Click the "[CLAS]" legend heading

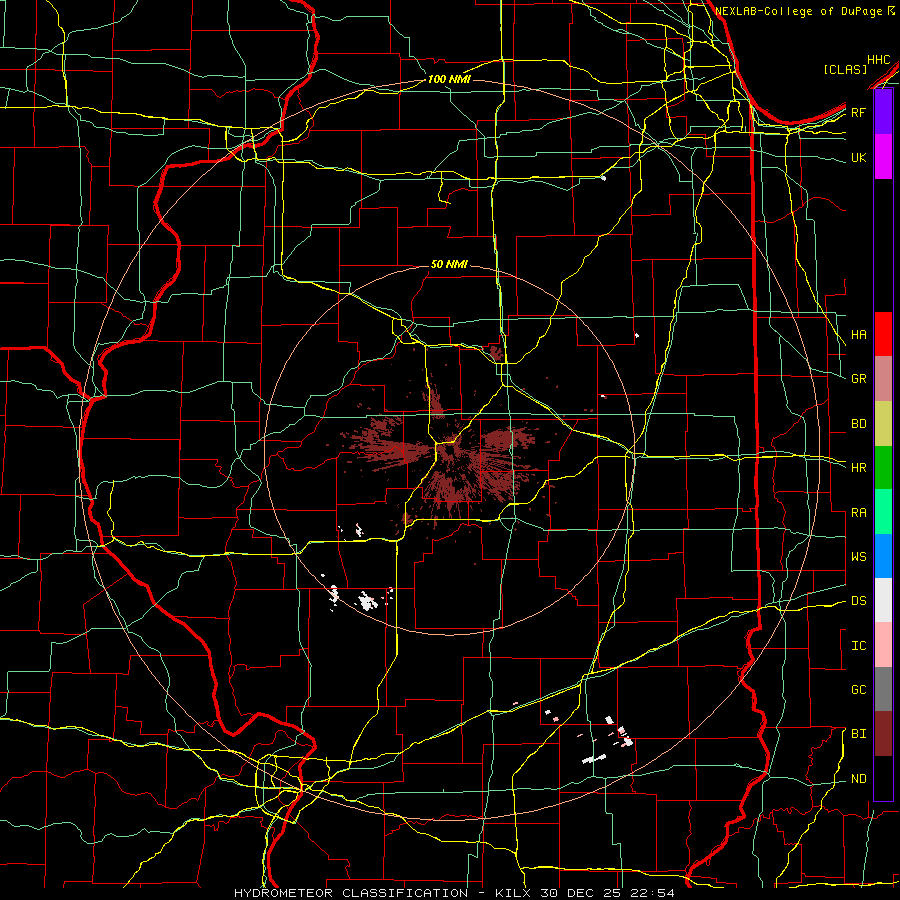(845, 69)
